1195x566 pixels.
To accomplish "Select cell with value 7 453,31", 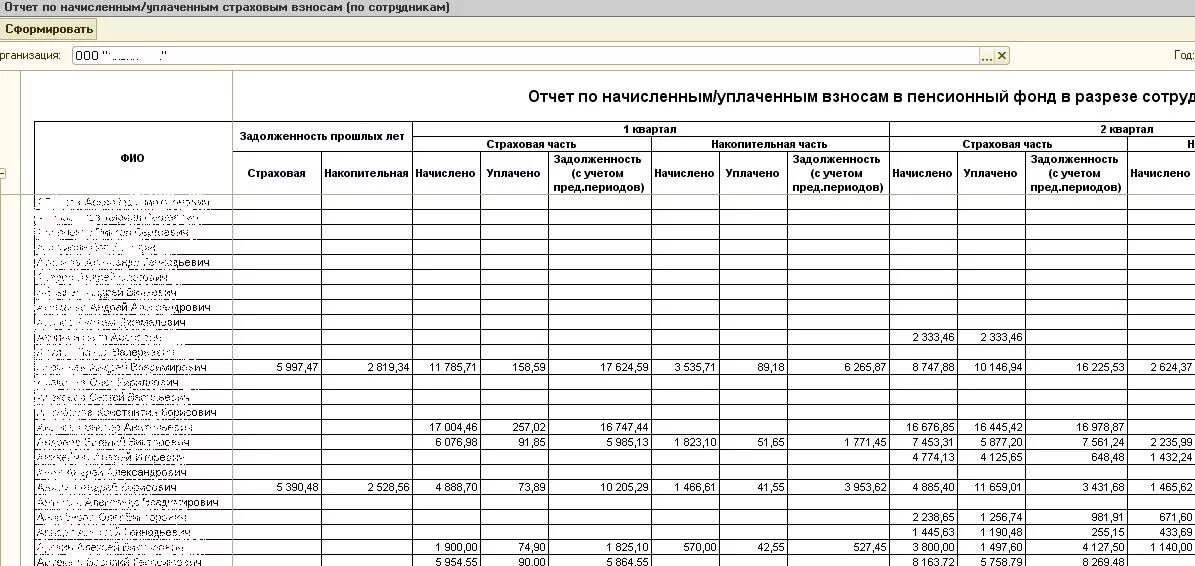I will click(x=924, y=442).
